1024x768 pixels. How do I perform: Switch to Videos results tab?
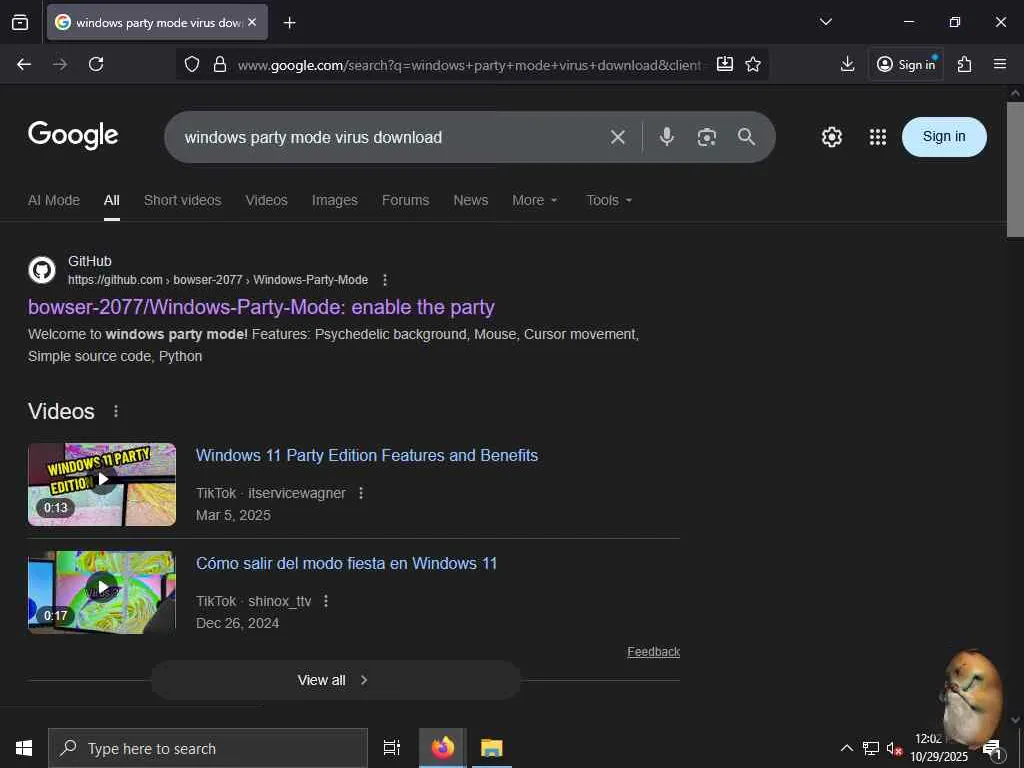[266, 200]
